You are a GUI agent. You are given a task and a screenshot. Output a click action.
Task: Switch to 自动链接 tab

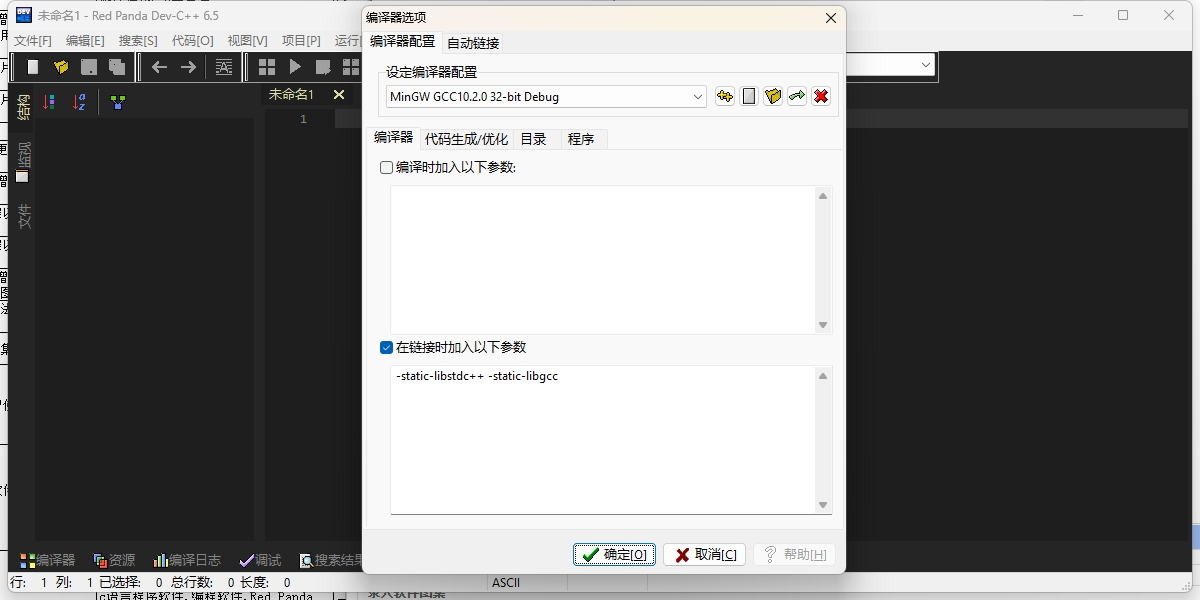pos(473,42)
